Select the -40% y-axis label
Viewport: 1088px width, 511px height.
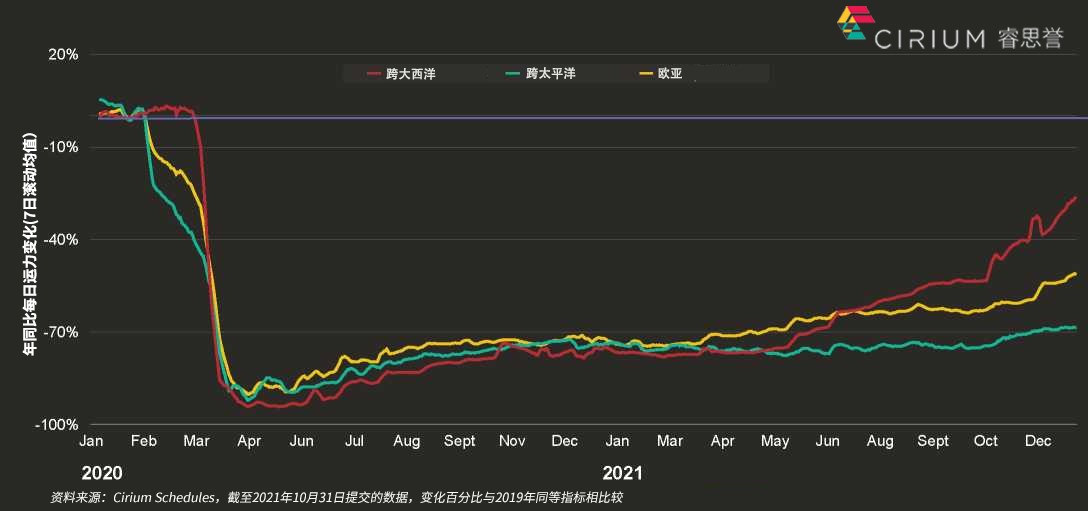click(x=62, y=240)
